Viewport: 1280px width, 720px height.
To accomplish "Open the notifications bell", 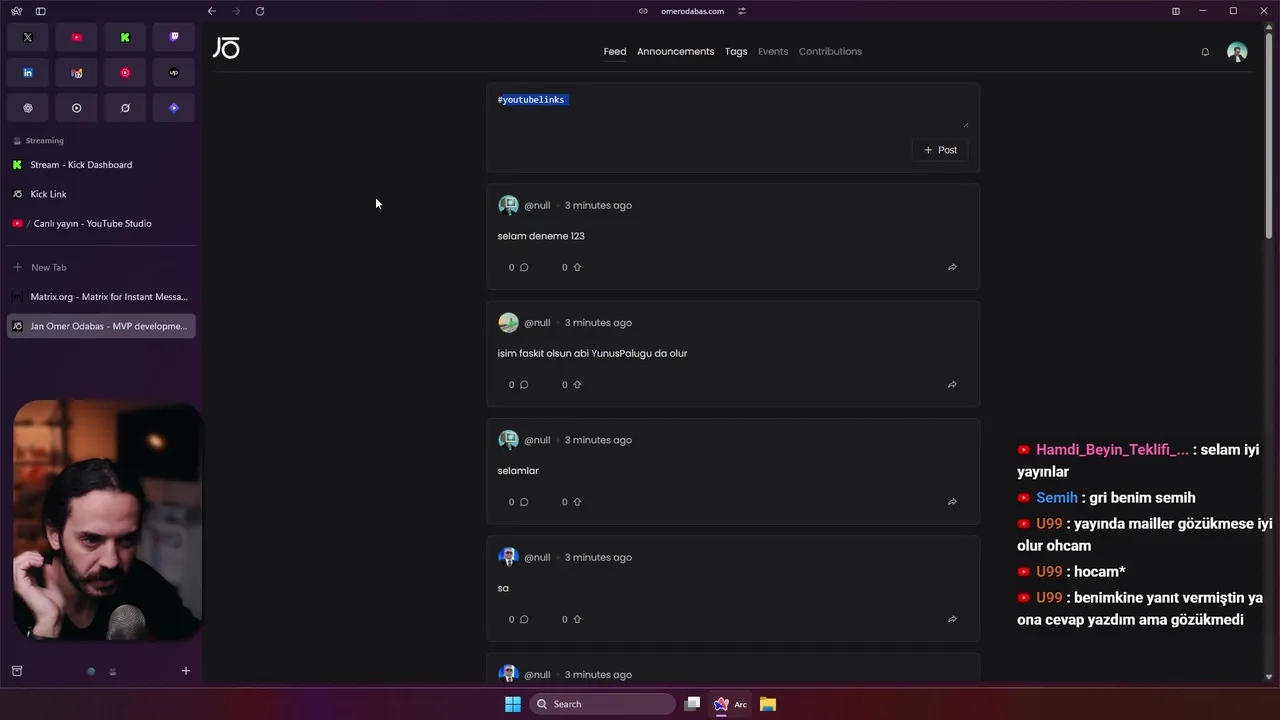I will (x=1205, y=52).
